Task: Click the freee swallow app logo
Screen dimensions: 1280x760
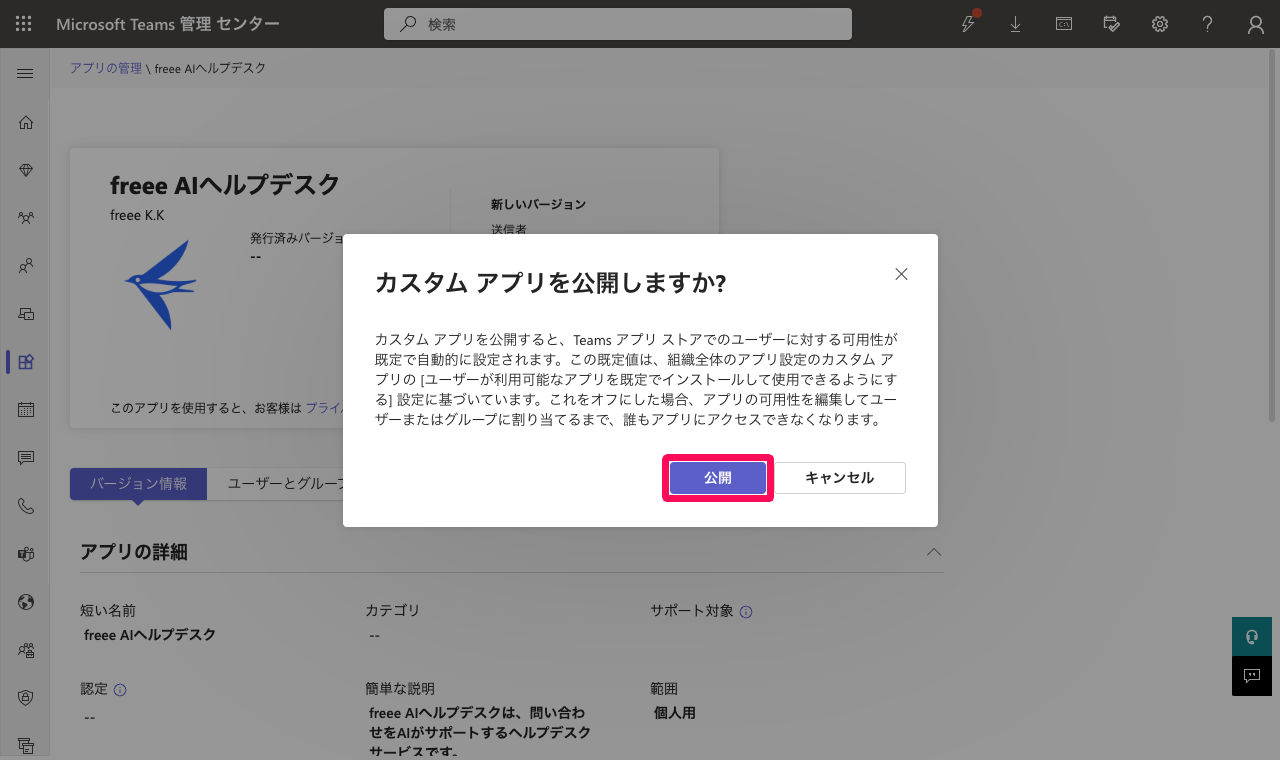Action: [x=161, y=285]
